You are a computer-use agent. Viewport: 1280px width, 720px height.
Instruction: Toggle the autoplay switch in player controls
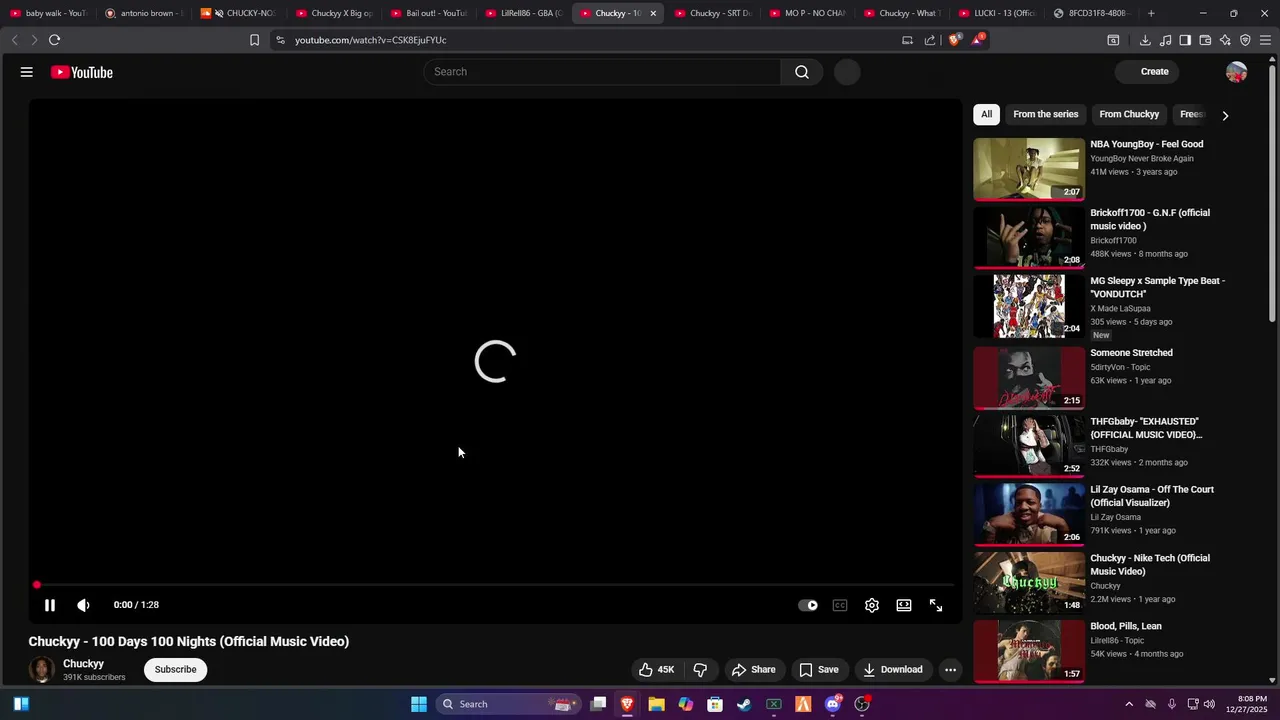[808, 605]
